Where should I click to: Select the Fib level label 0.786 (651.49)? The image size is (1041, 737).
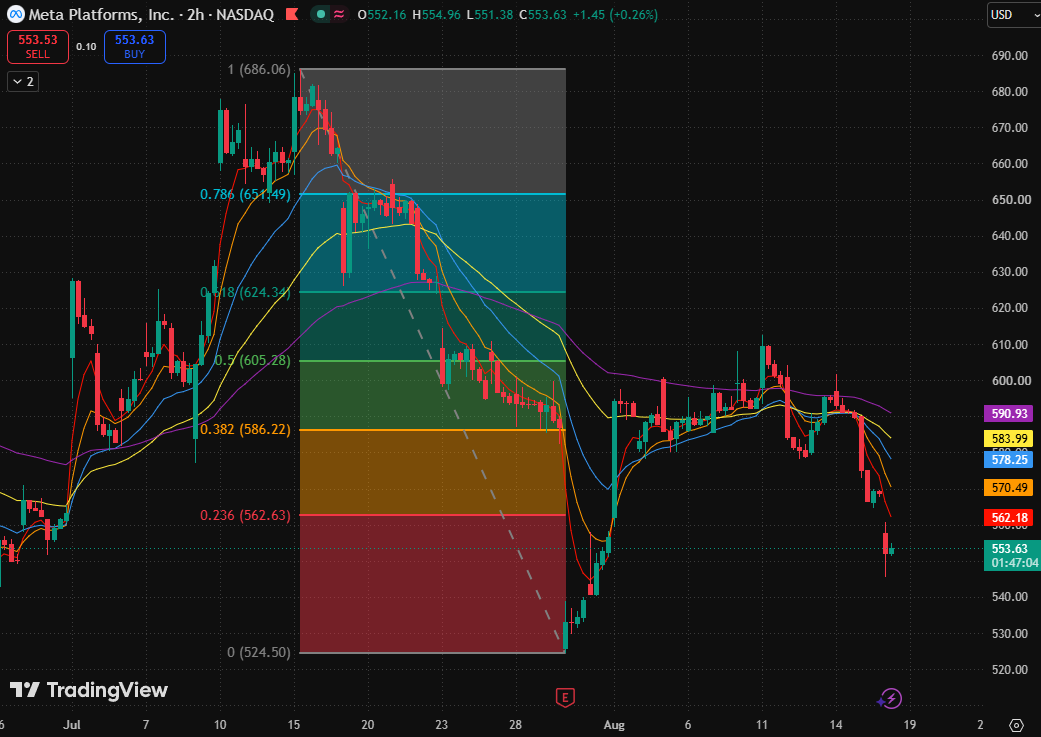245,195
